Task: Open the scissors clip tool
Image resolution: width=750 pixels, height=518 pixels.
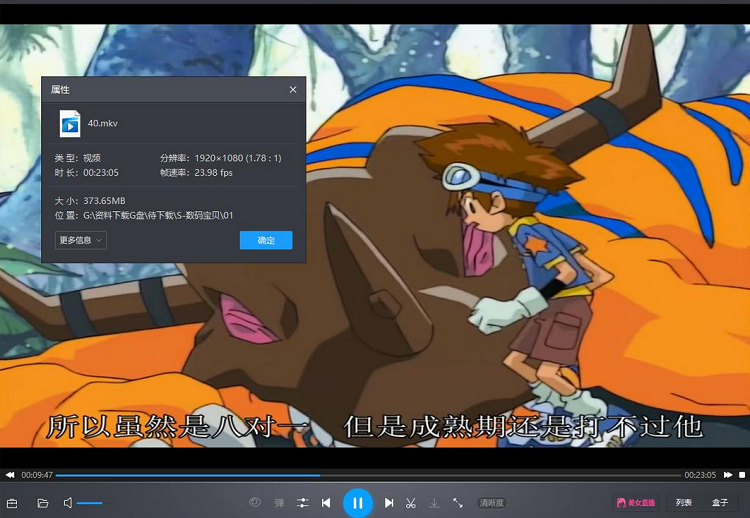Action: coord(411,502)
